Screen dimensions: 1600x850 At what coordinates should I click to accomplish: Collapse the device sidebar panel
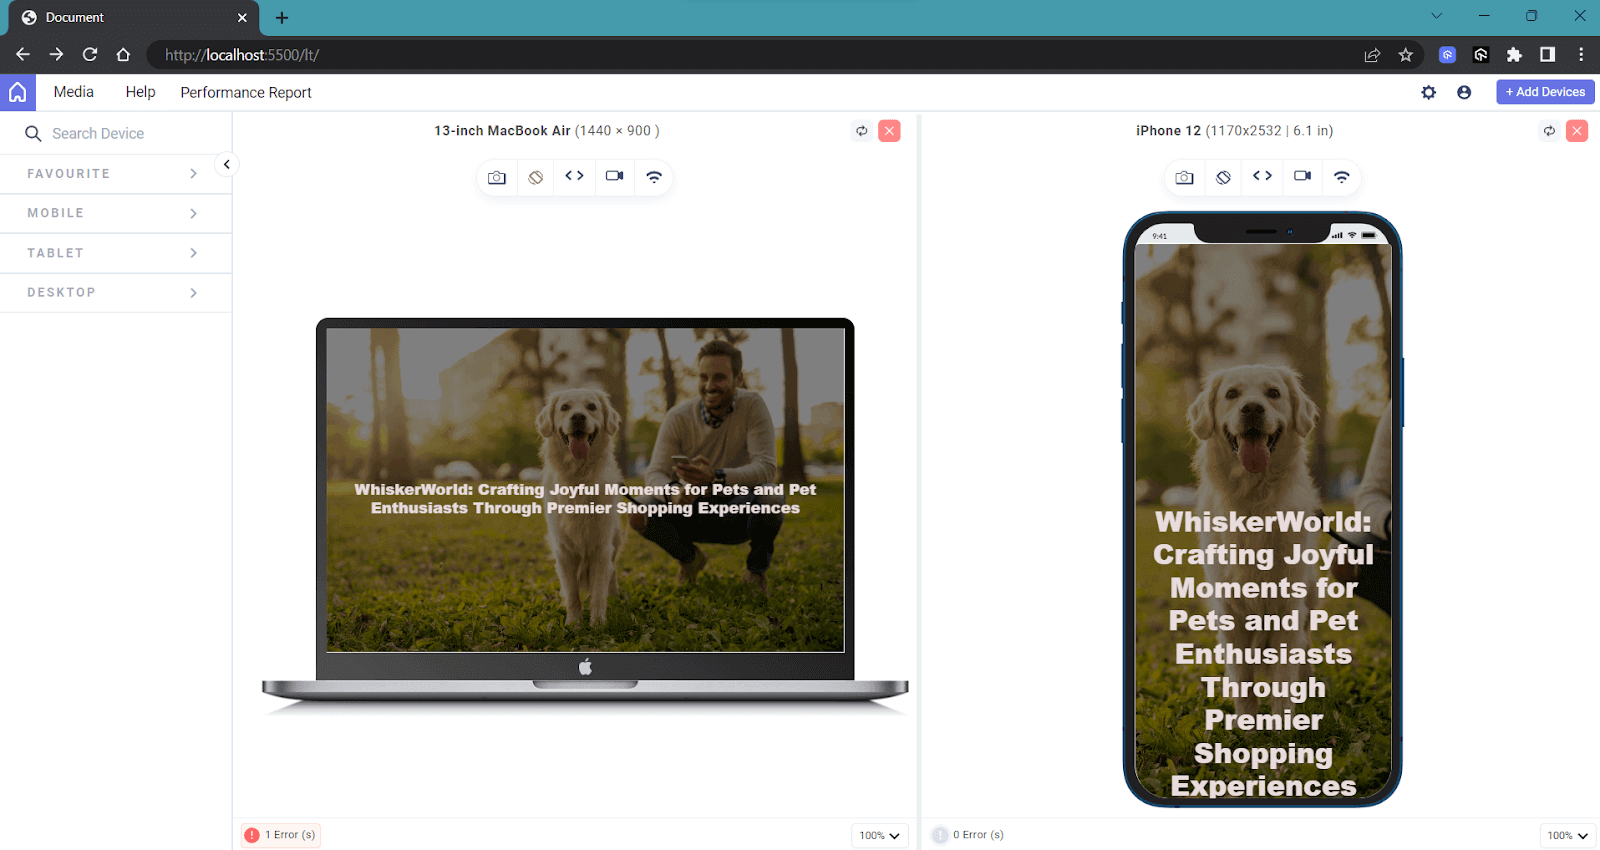[227, 164]
